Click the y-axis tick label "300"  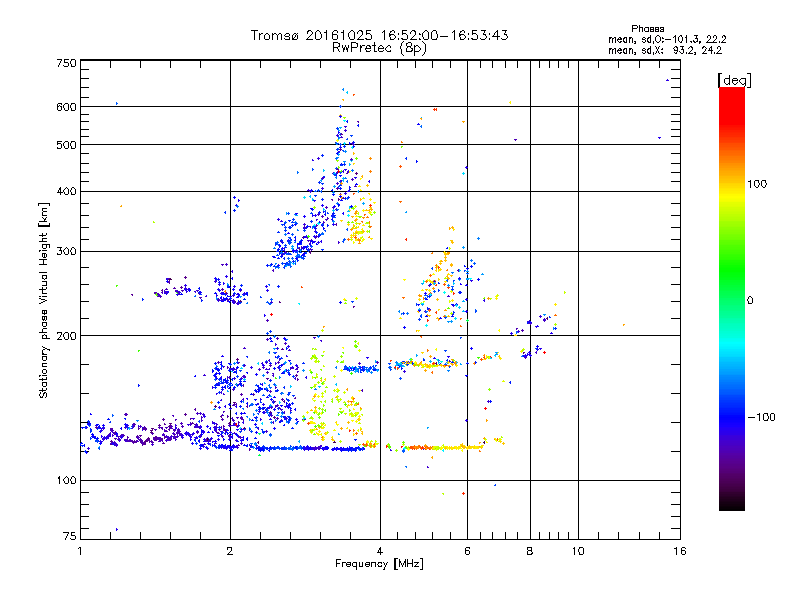pyautogui.click(x=66, y=252)
